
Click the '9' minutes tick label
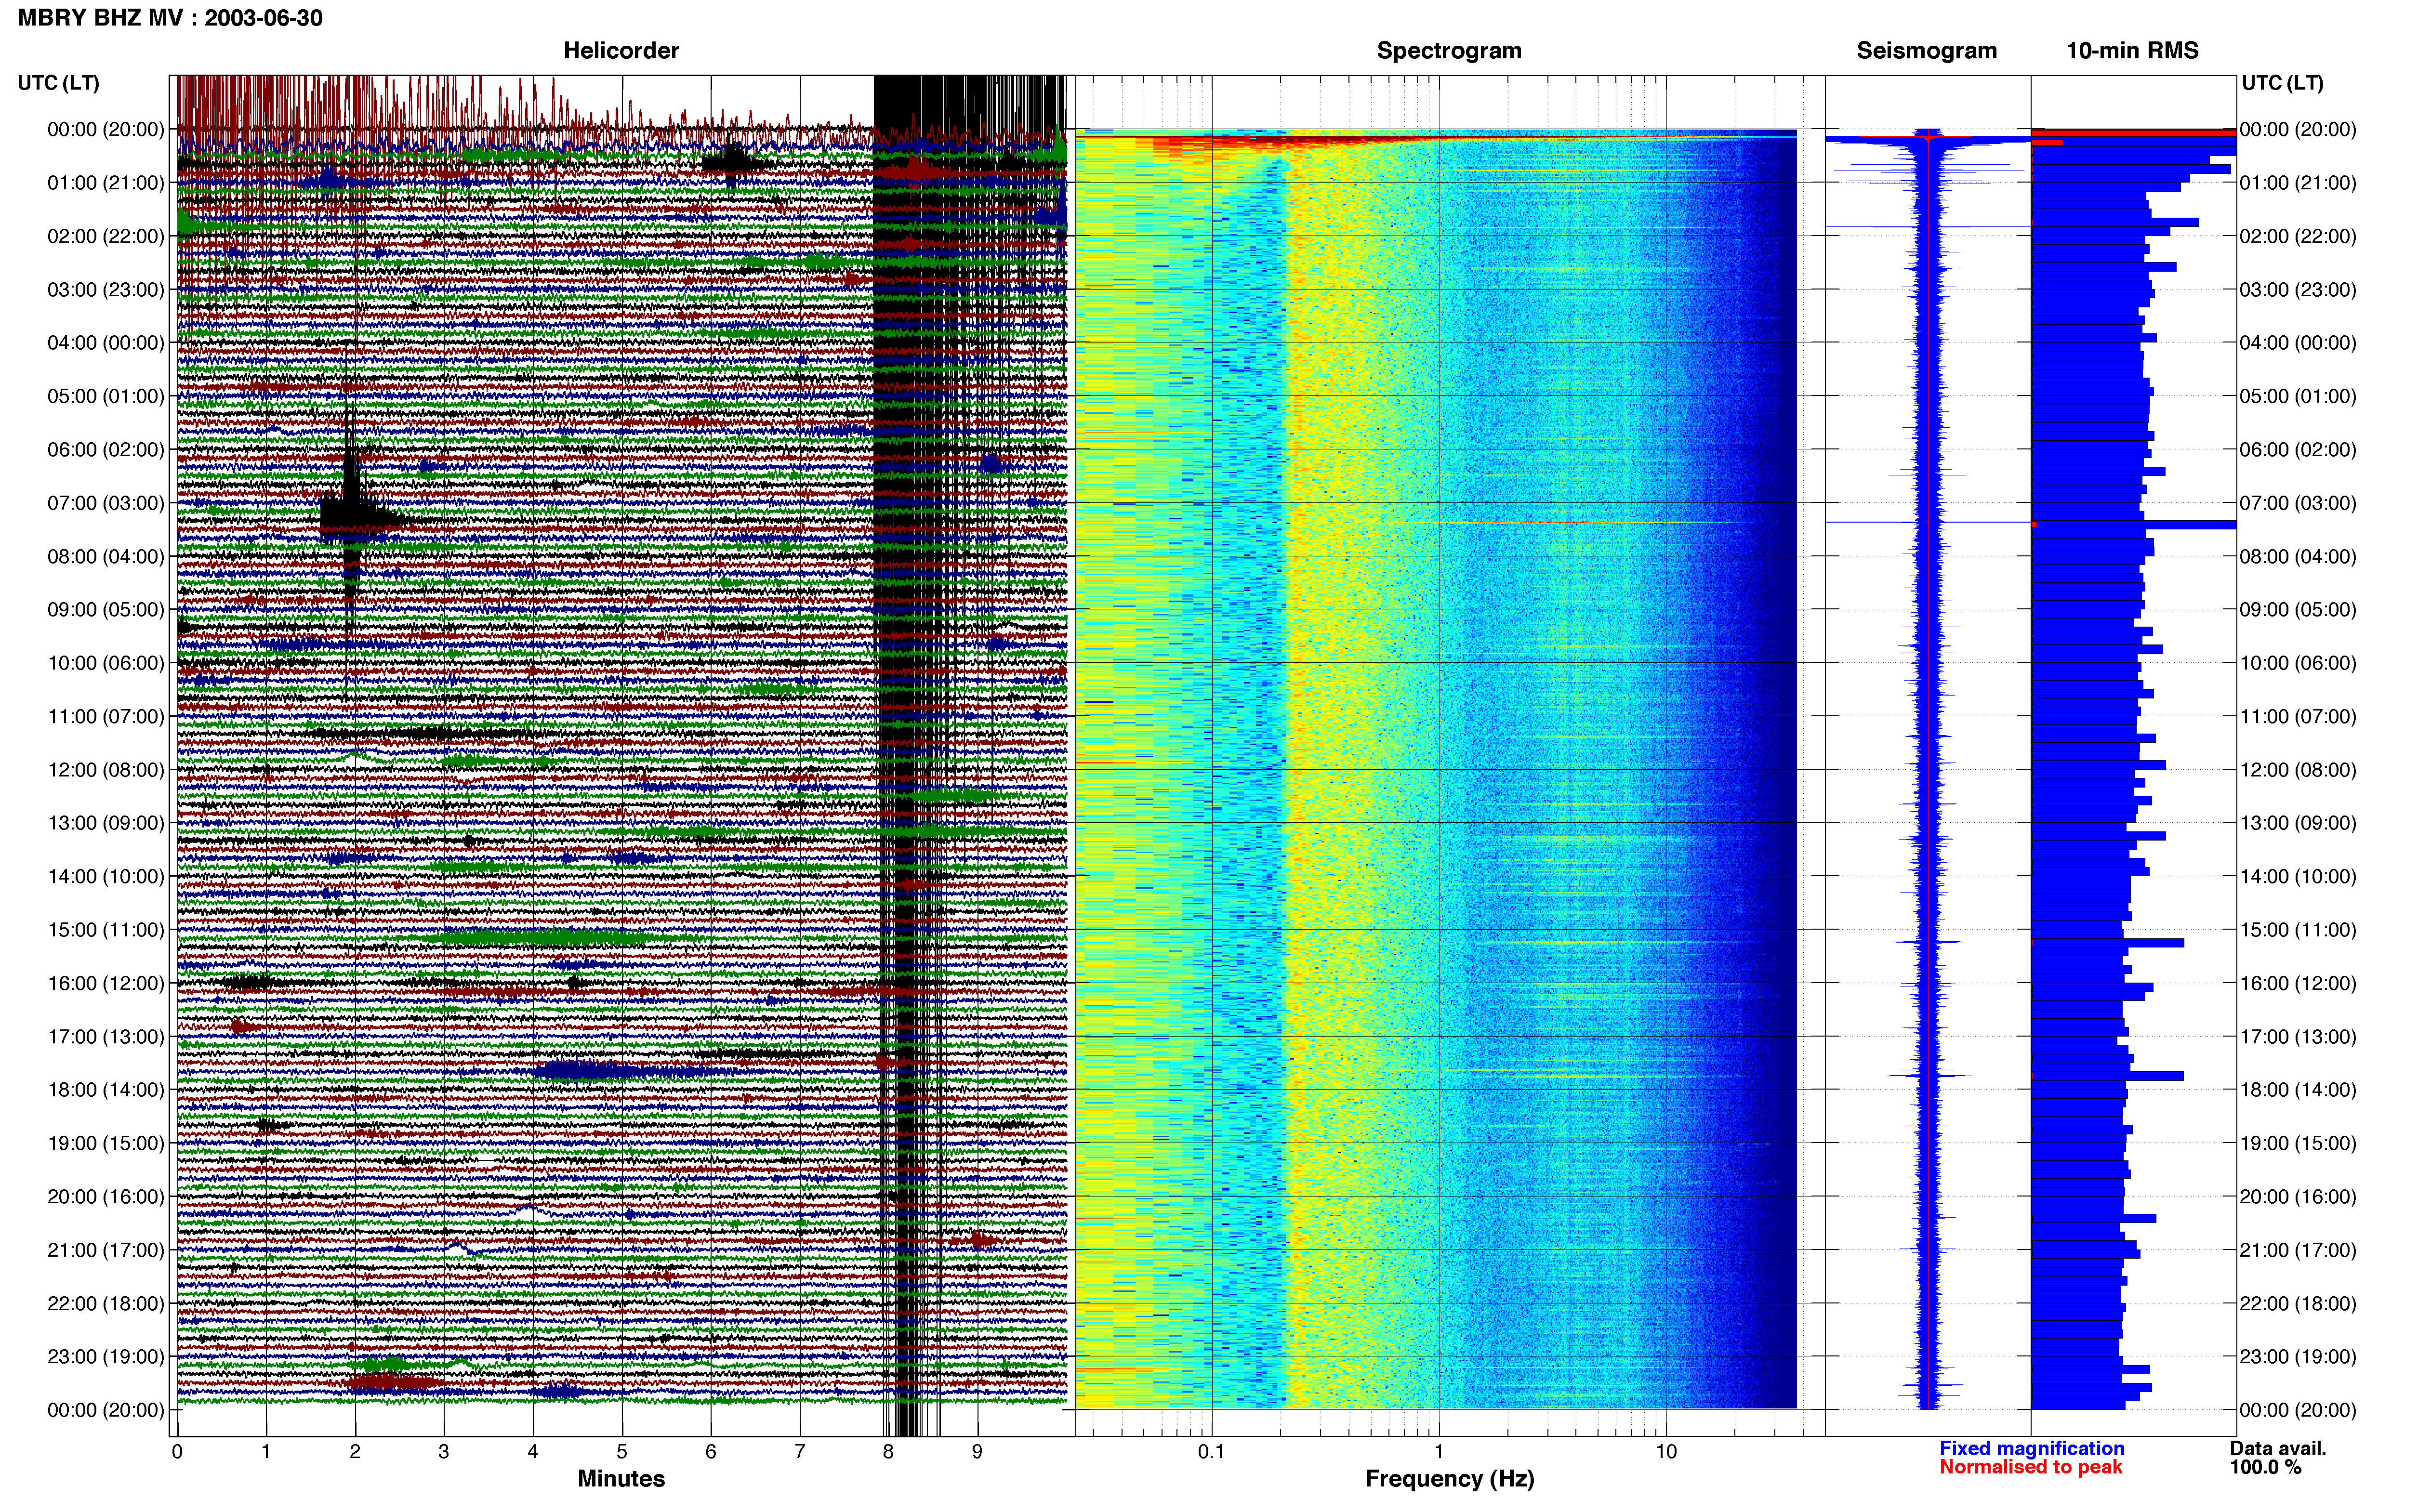[977, 1452]
